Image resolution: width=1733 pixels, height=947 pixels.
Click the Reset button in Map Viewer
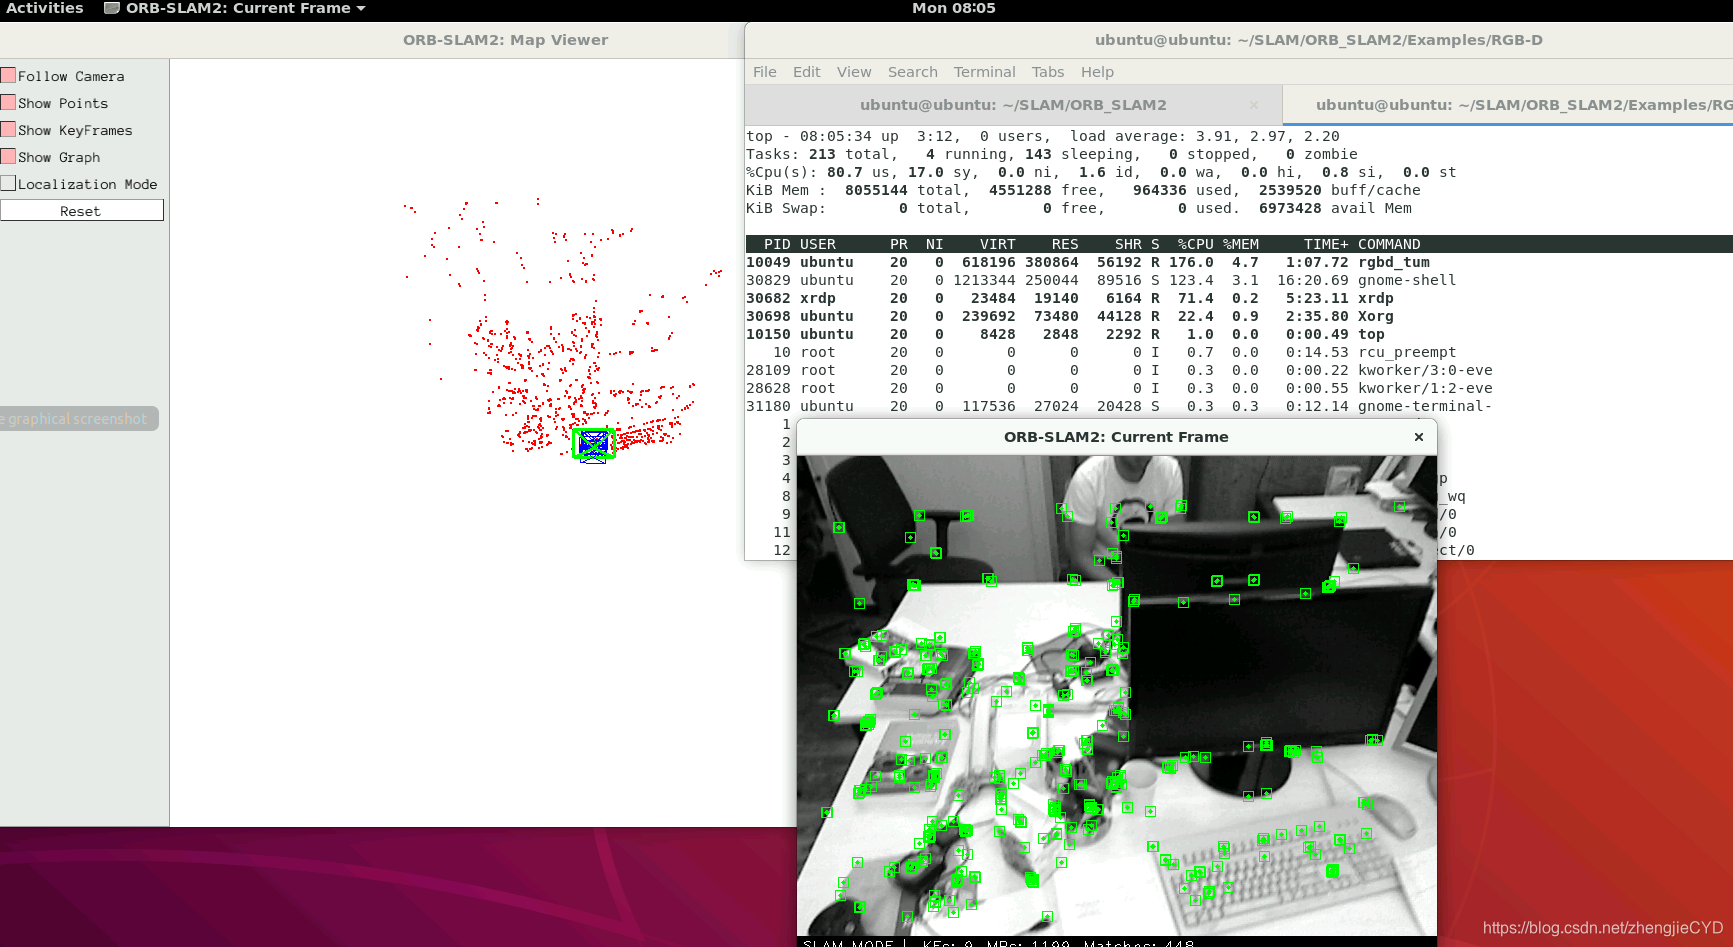[x=81, y=211]
